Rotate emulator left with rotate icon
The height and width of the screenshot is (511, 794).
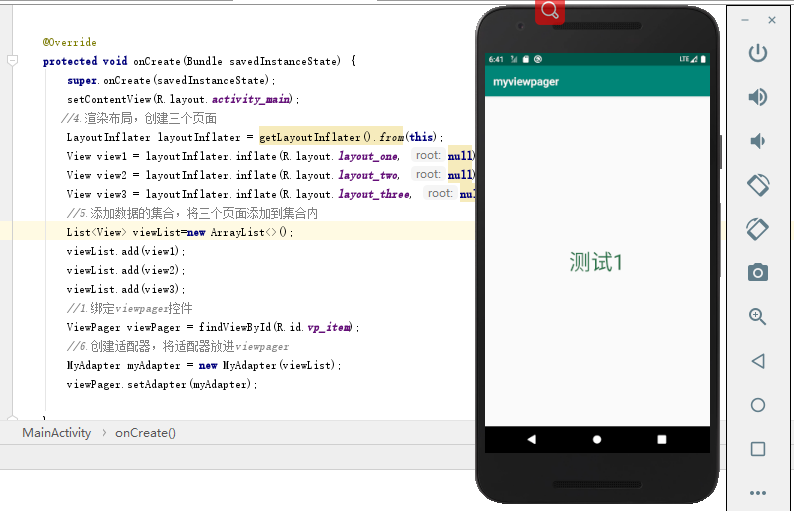758,185
